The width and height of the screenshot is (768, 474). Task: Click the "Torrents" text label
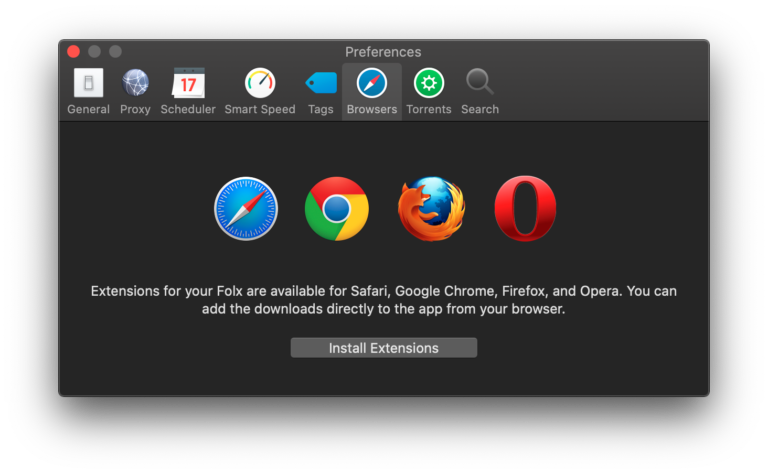429,110
